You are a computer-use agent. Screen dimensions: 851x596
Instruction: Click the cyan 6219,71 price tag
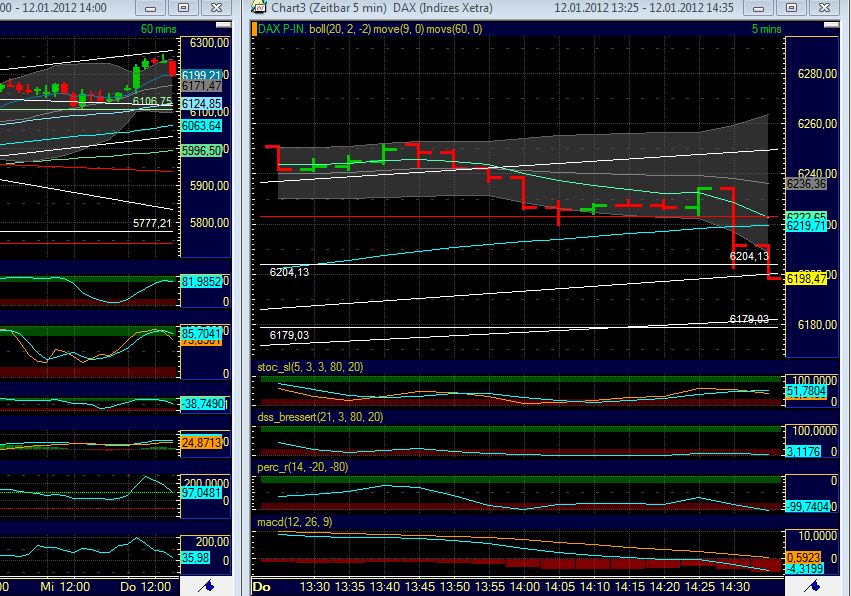coord(806,226)
